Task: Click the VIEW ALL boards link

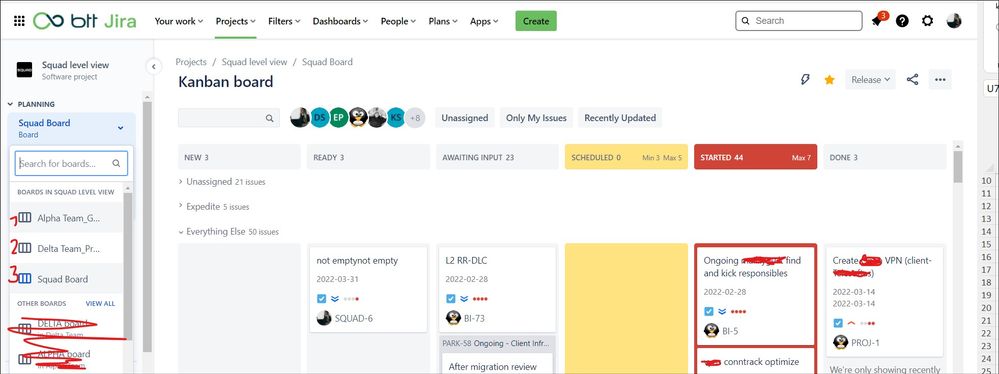Action: [x=100, y=304]
